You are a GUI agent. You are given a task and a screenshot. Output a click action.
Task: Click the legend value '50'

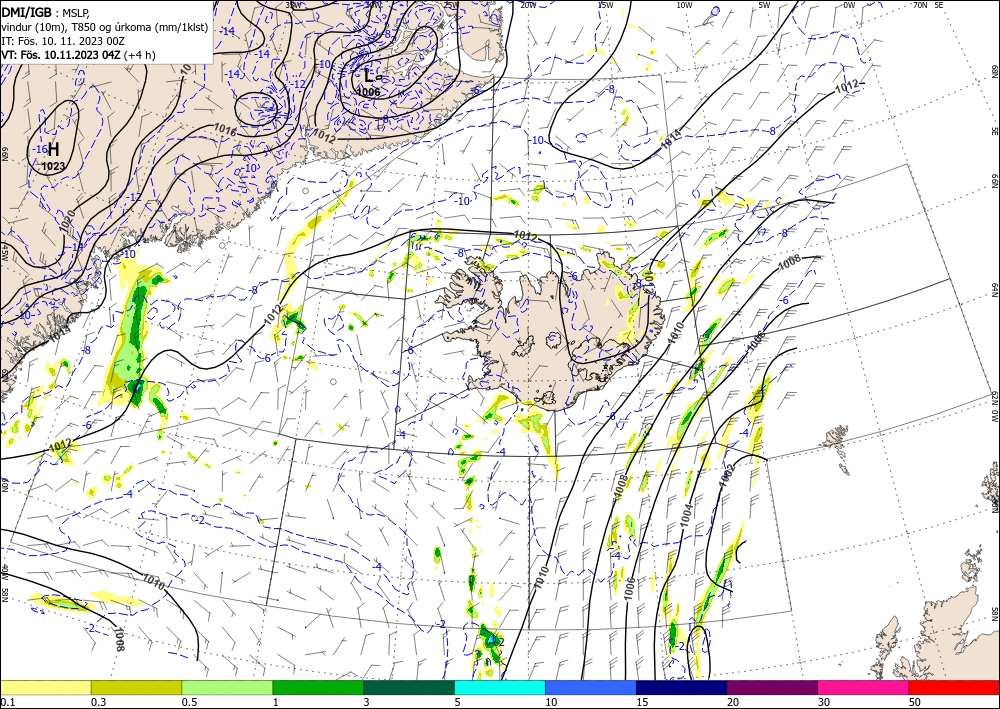pos(915,702)
